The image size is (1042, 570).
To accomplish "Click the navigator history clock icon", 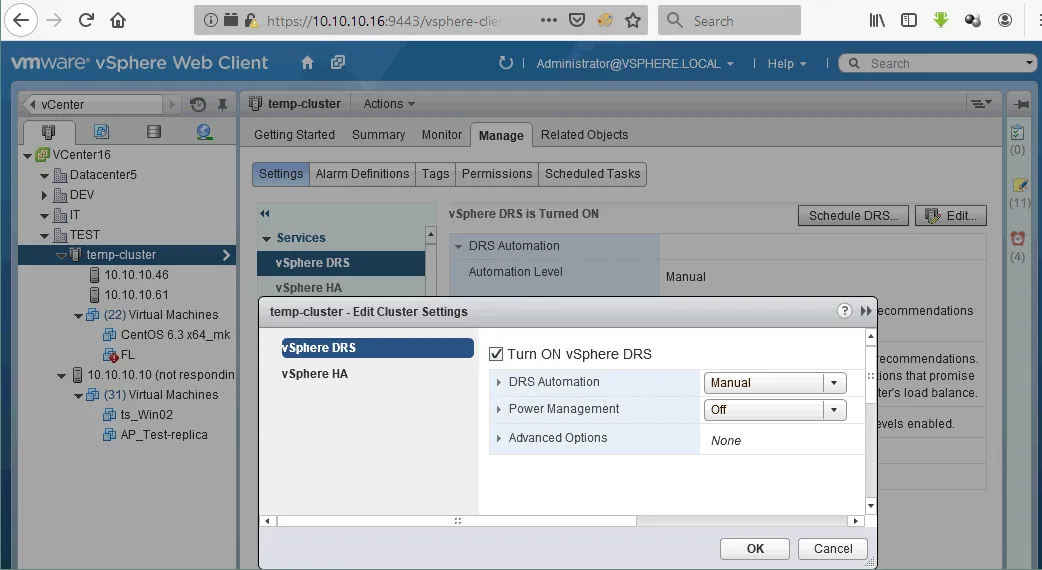I will [198, 104].
